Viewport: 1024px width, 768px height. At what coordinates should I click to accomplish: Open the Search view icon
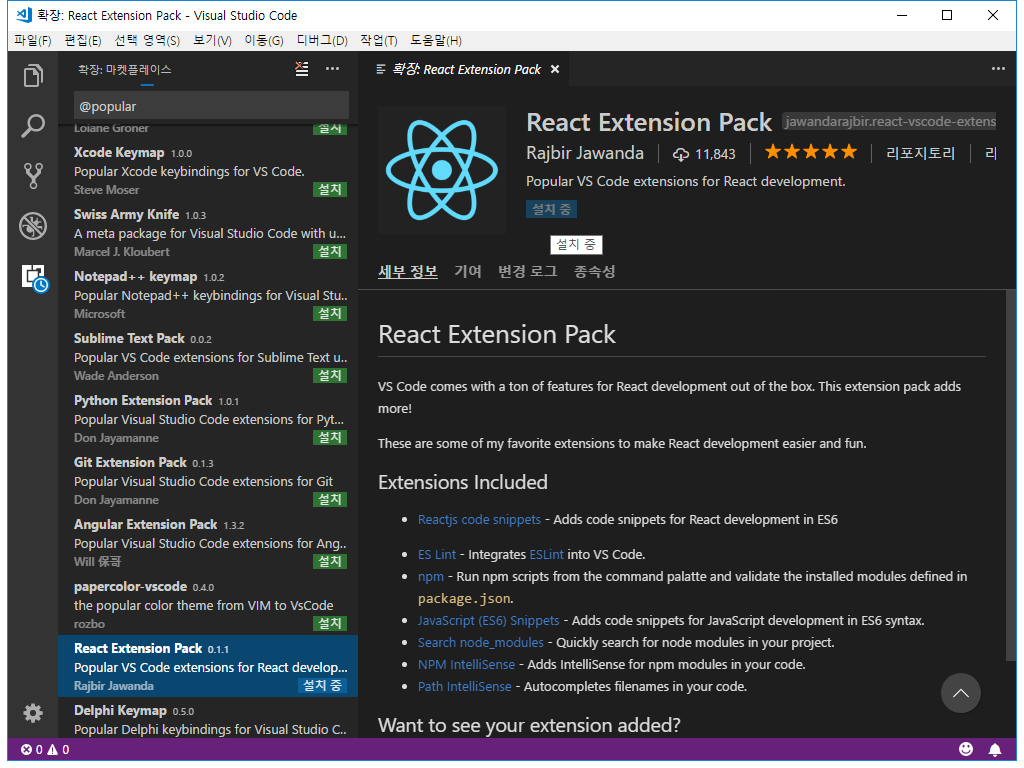33,125
